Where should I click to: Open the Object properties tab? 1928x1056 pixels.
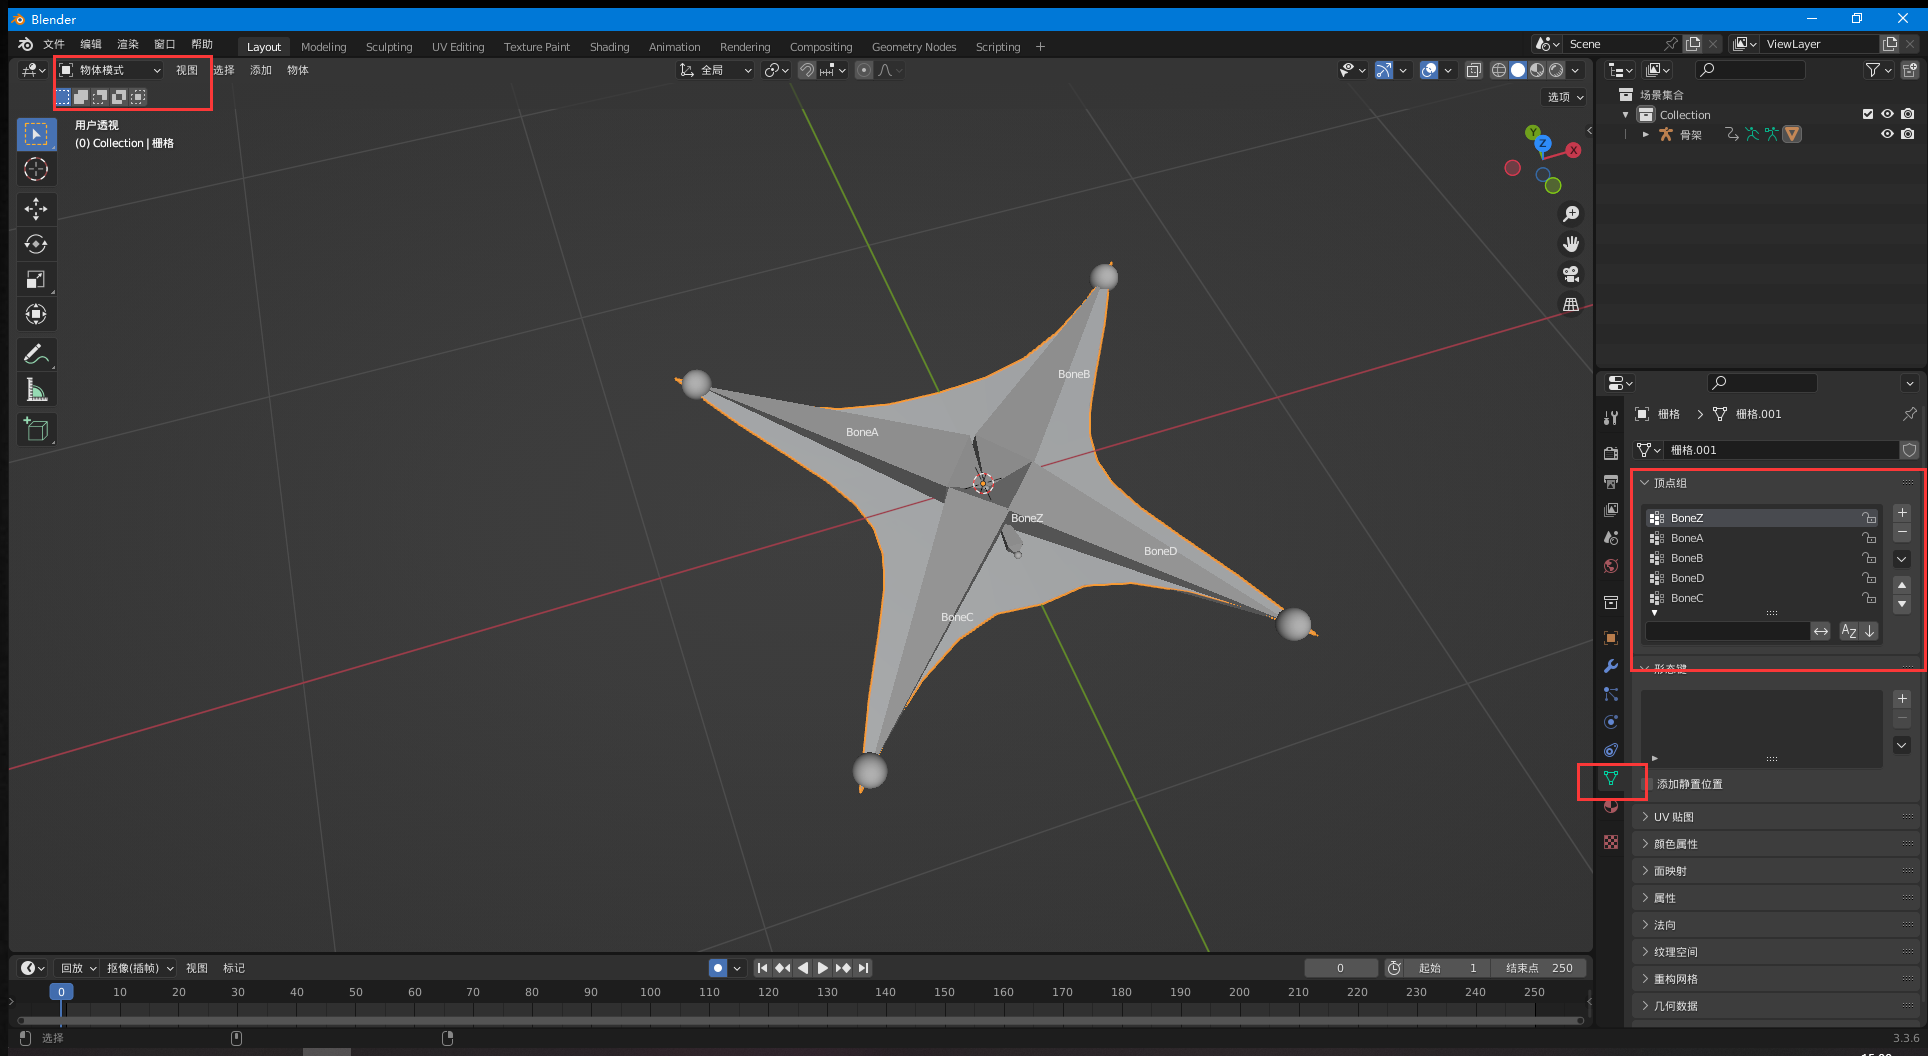click(1610, 638)
